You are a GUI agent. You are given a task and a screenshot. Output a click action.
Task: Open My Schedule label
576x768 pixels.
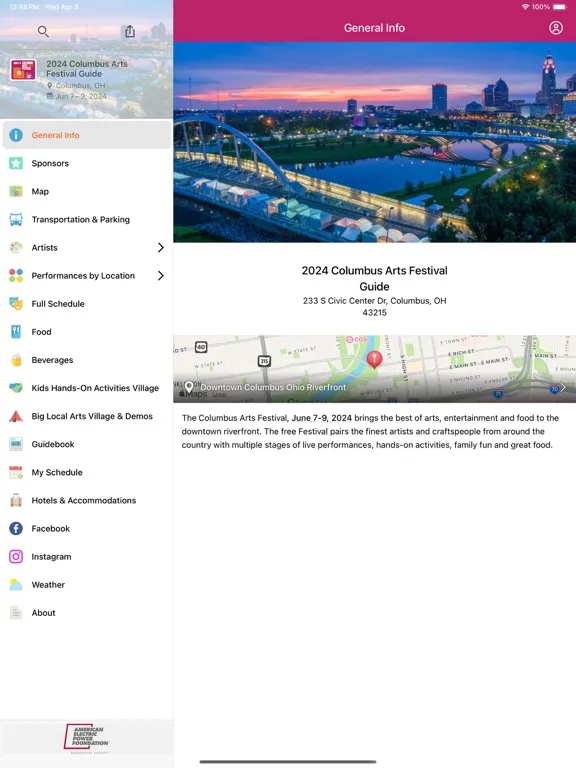[x=57, y=472]
